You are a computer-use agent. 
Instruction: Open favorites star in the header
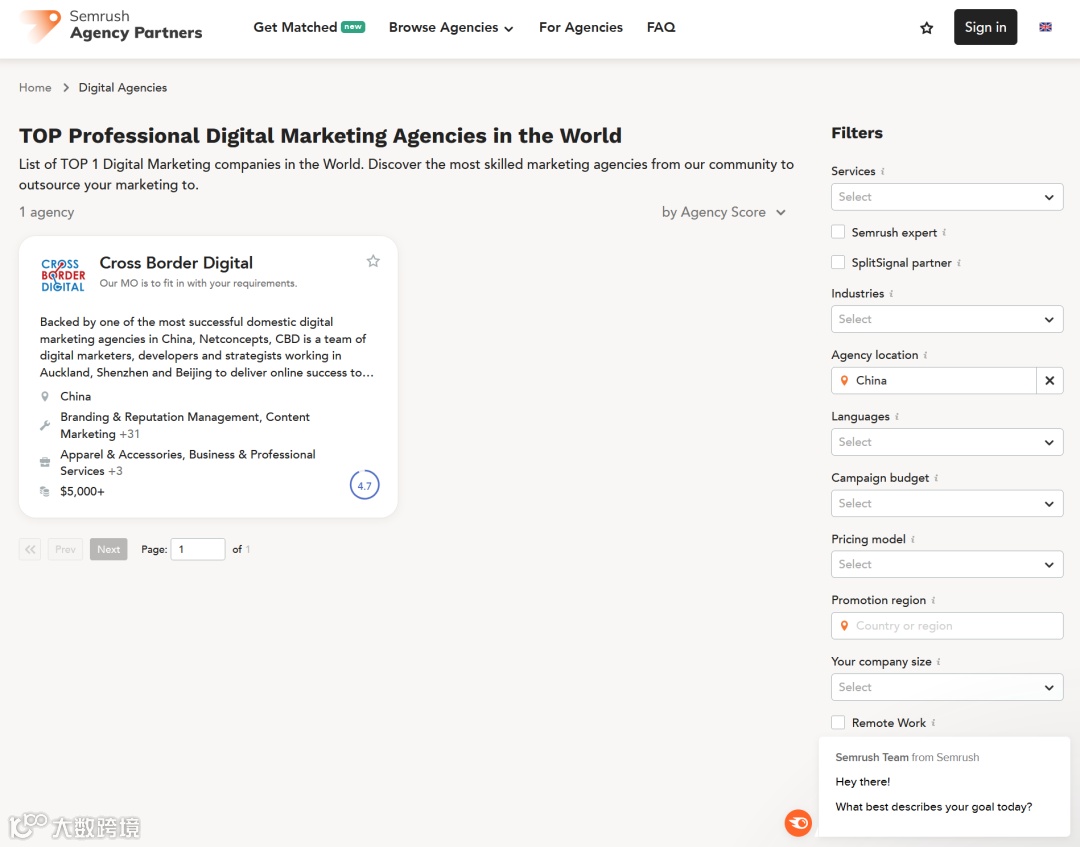(927, 28)
